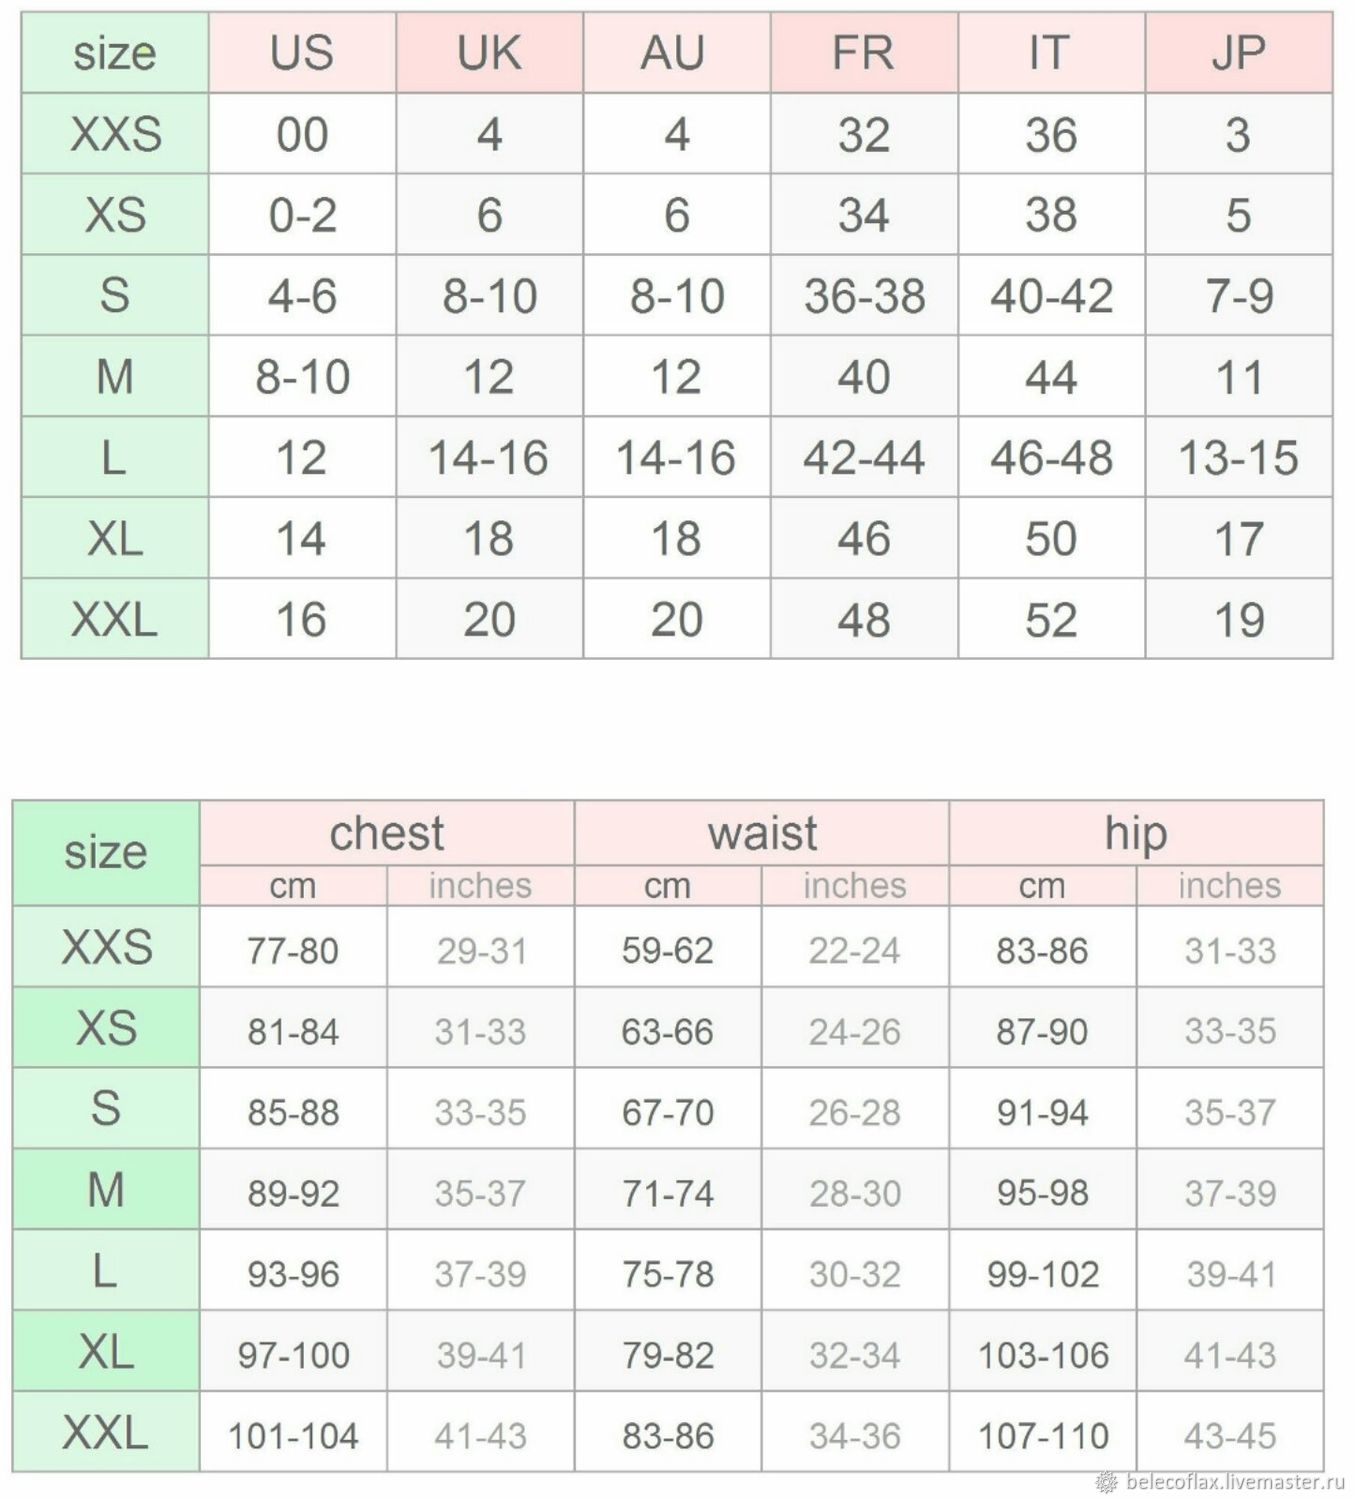Select the XXS row label in top table
Screen dimensions: 1355x1500
point(115,134)
